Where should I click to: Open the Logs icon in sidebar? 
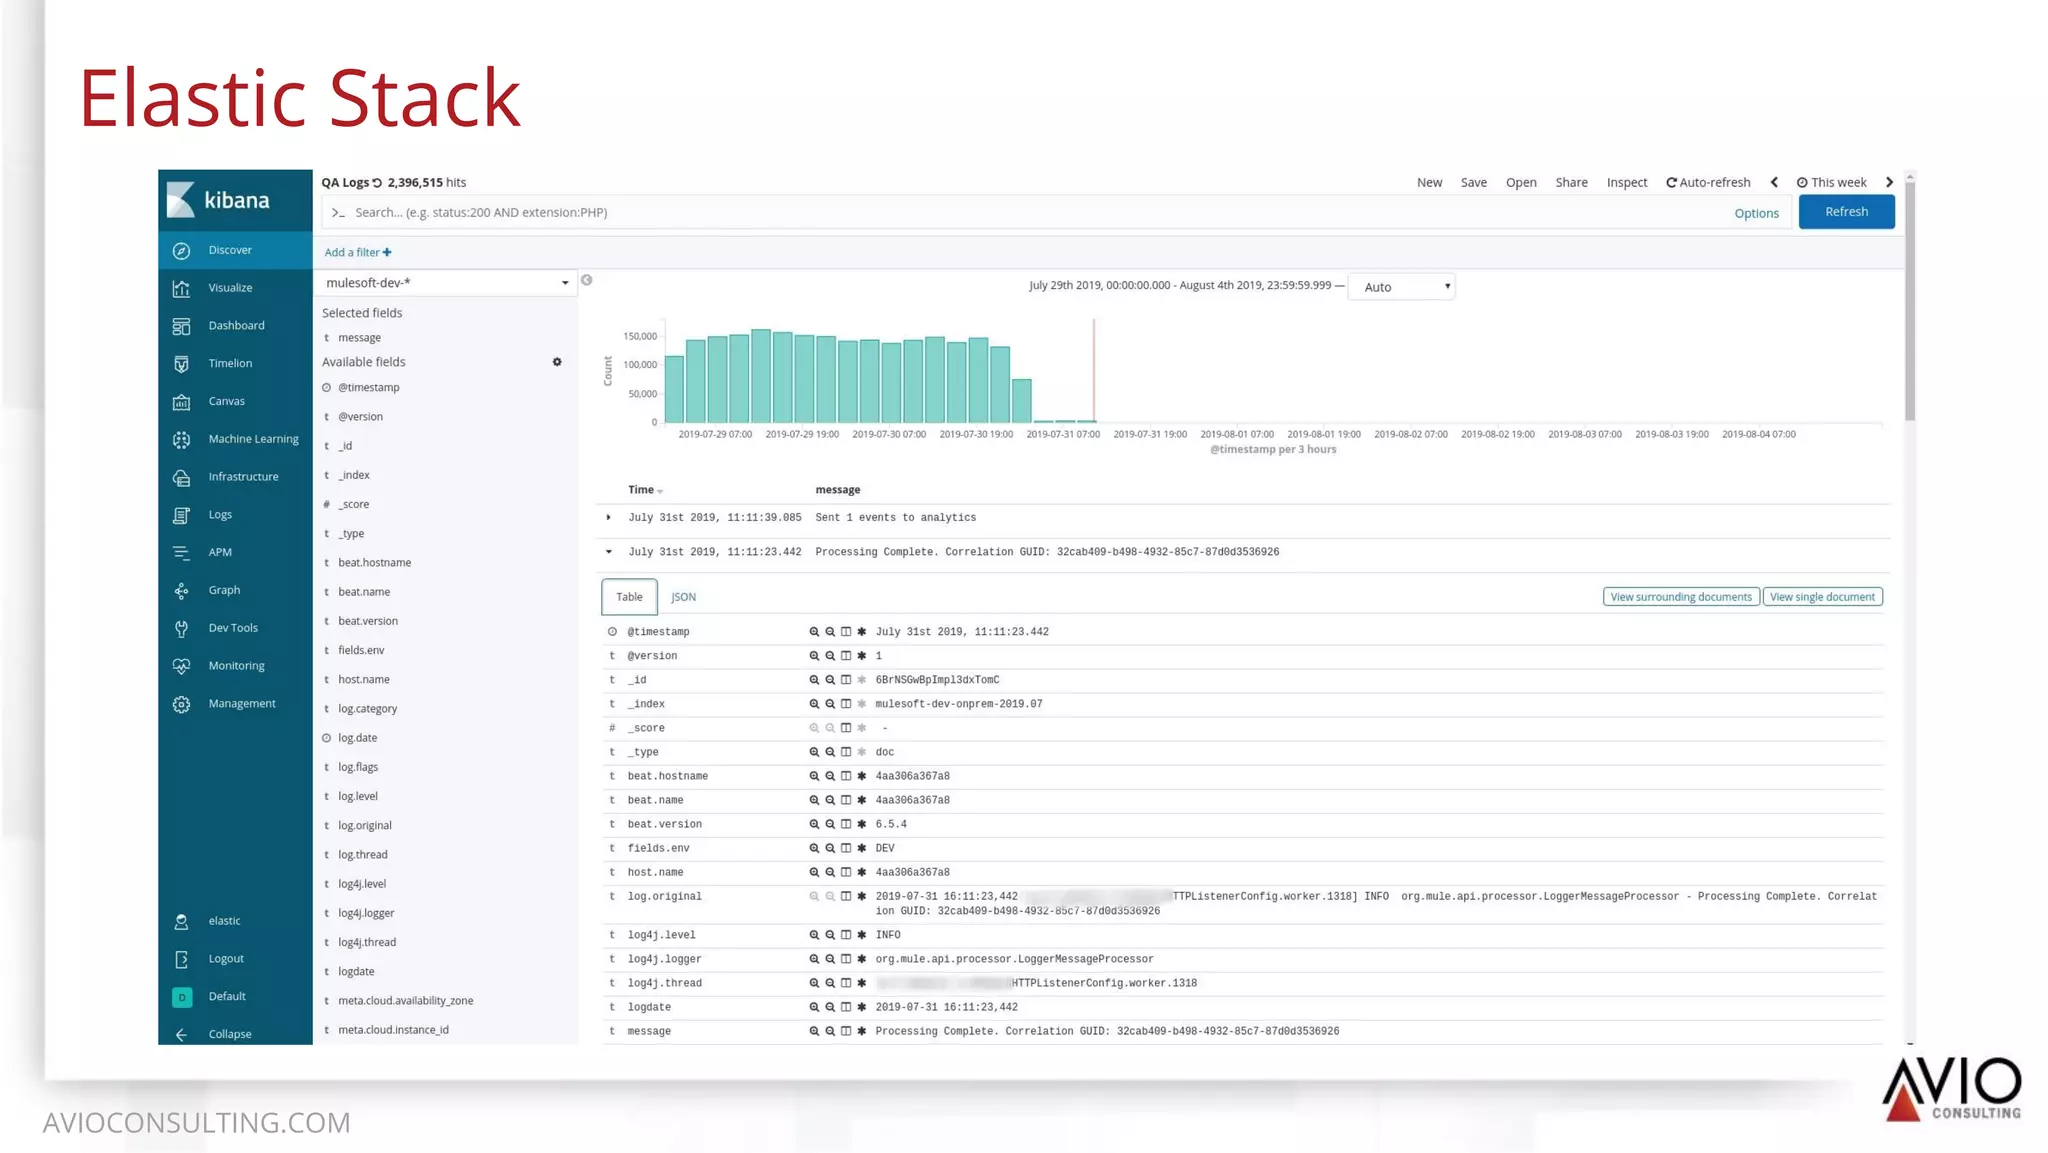click(181, 515)
